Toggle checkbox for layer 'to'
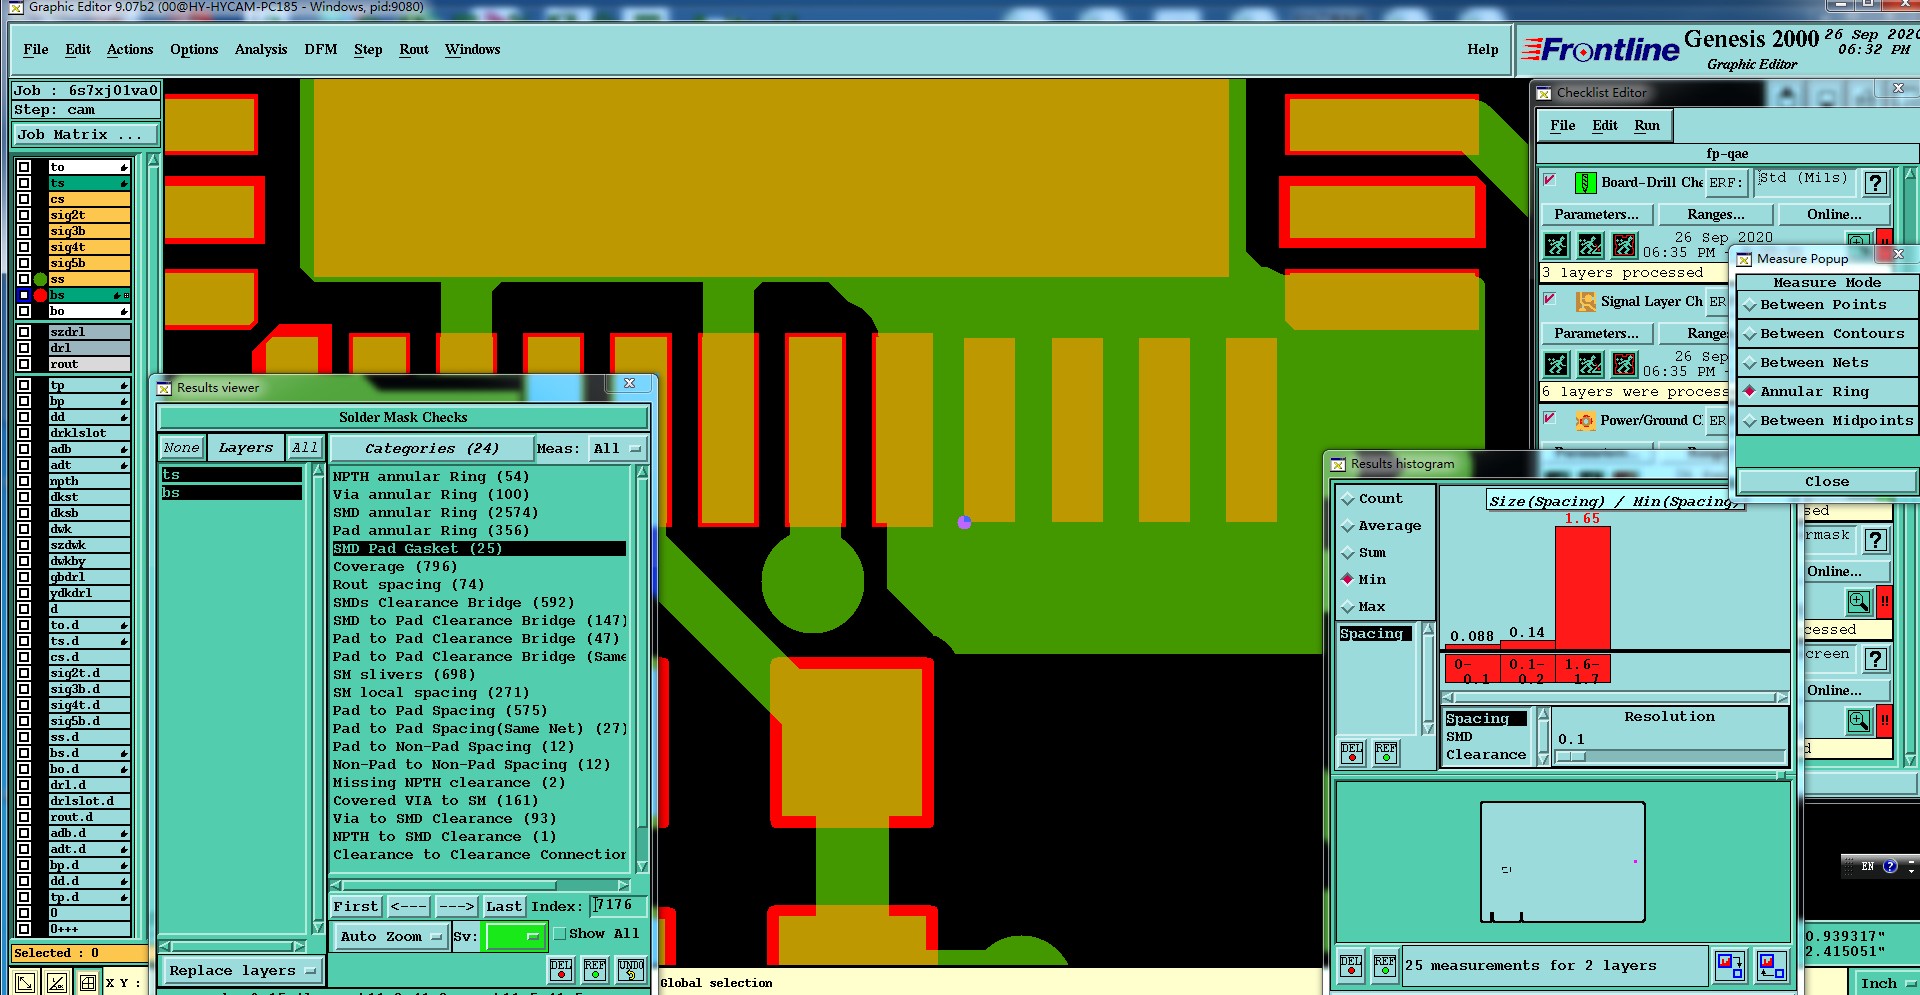Viewport: 1920px width, 995px height. coord(24,167)
